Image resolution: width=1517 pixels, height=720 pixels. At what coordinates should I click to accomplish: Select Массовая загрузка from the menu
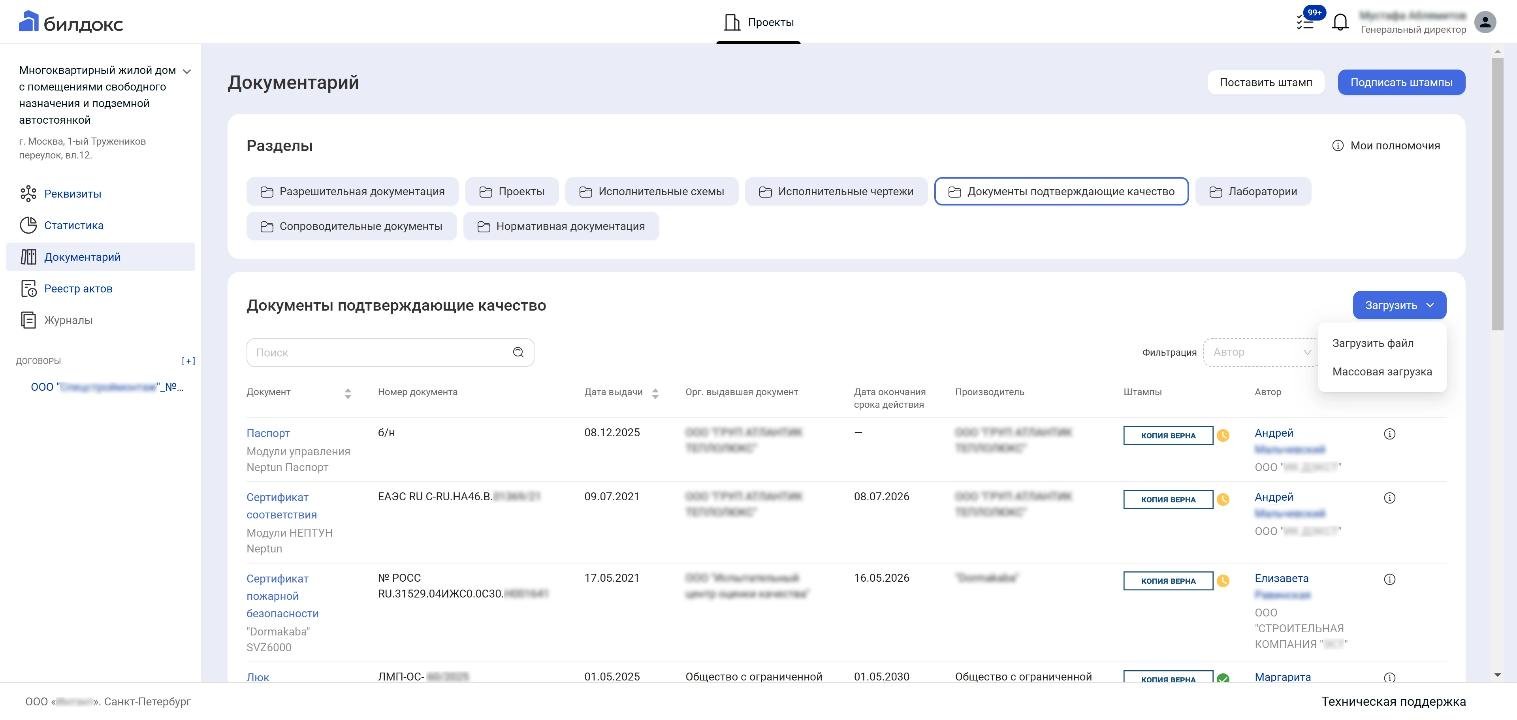(x=1382, y=371)
